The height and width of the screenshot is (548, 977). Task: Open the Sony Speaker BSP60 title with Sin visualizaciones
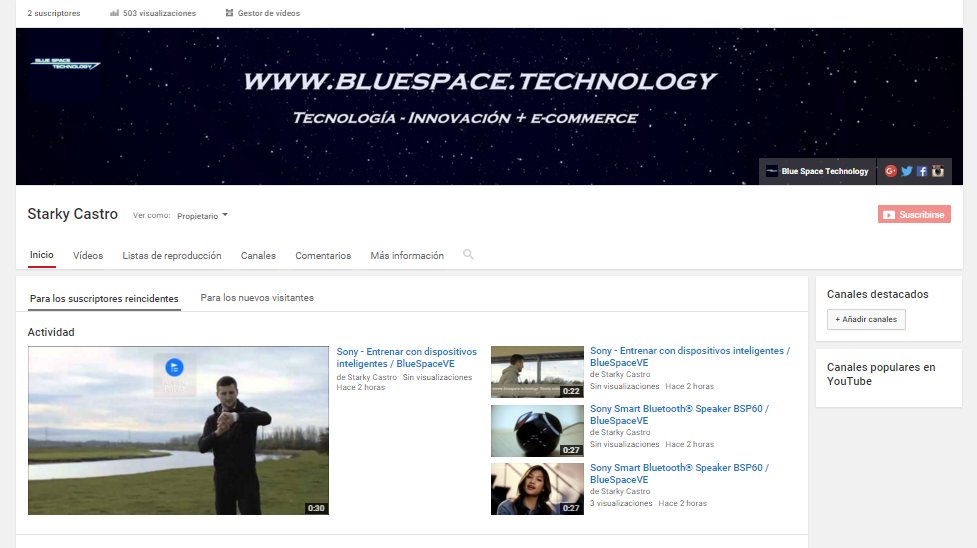click(x=679, y=415)
